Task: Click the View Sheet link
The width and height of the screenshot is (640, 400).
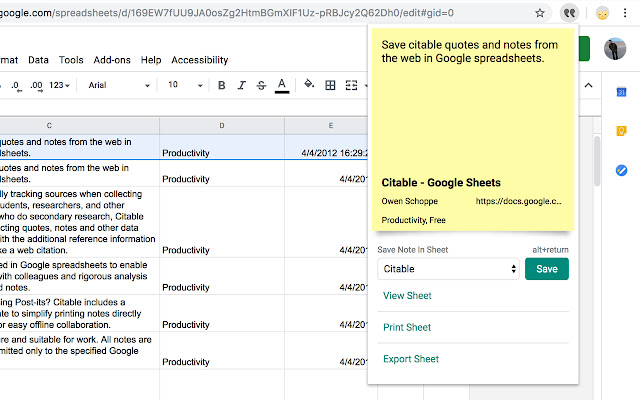Action: [x=407, y=296]
